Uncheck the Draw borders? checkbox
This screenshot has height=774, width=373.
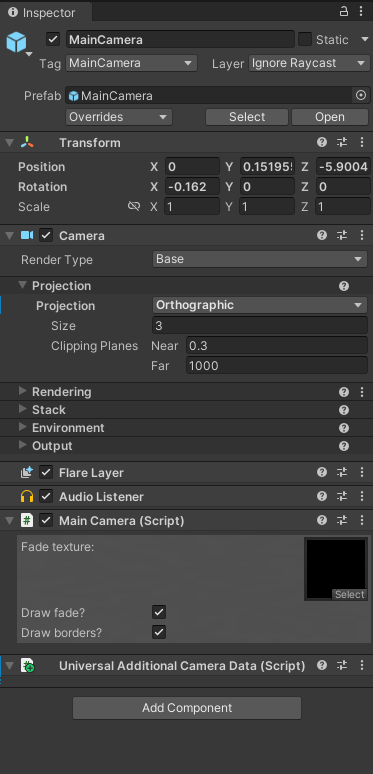(159, 632)
